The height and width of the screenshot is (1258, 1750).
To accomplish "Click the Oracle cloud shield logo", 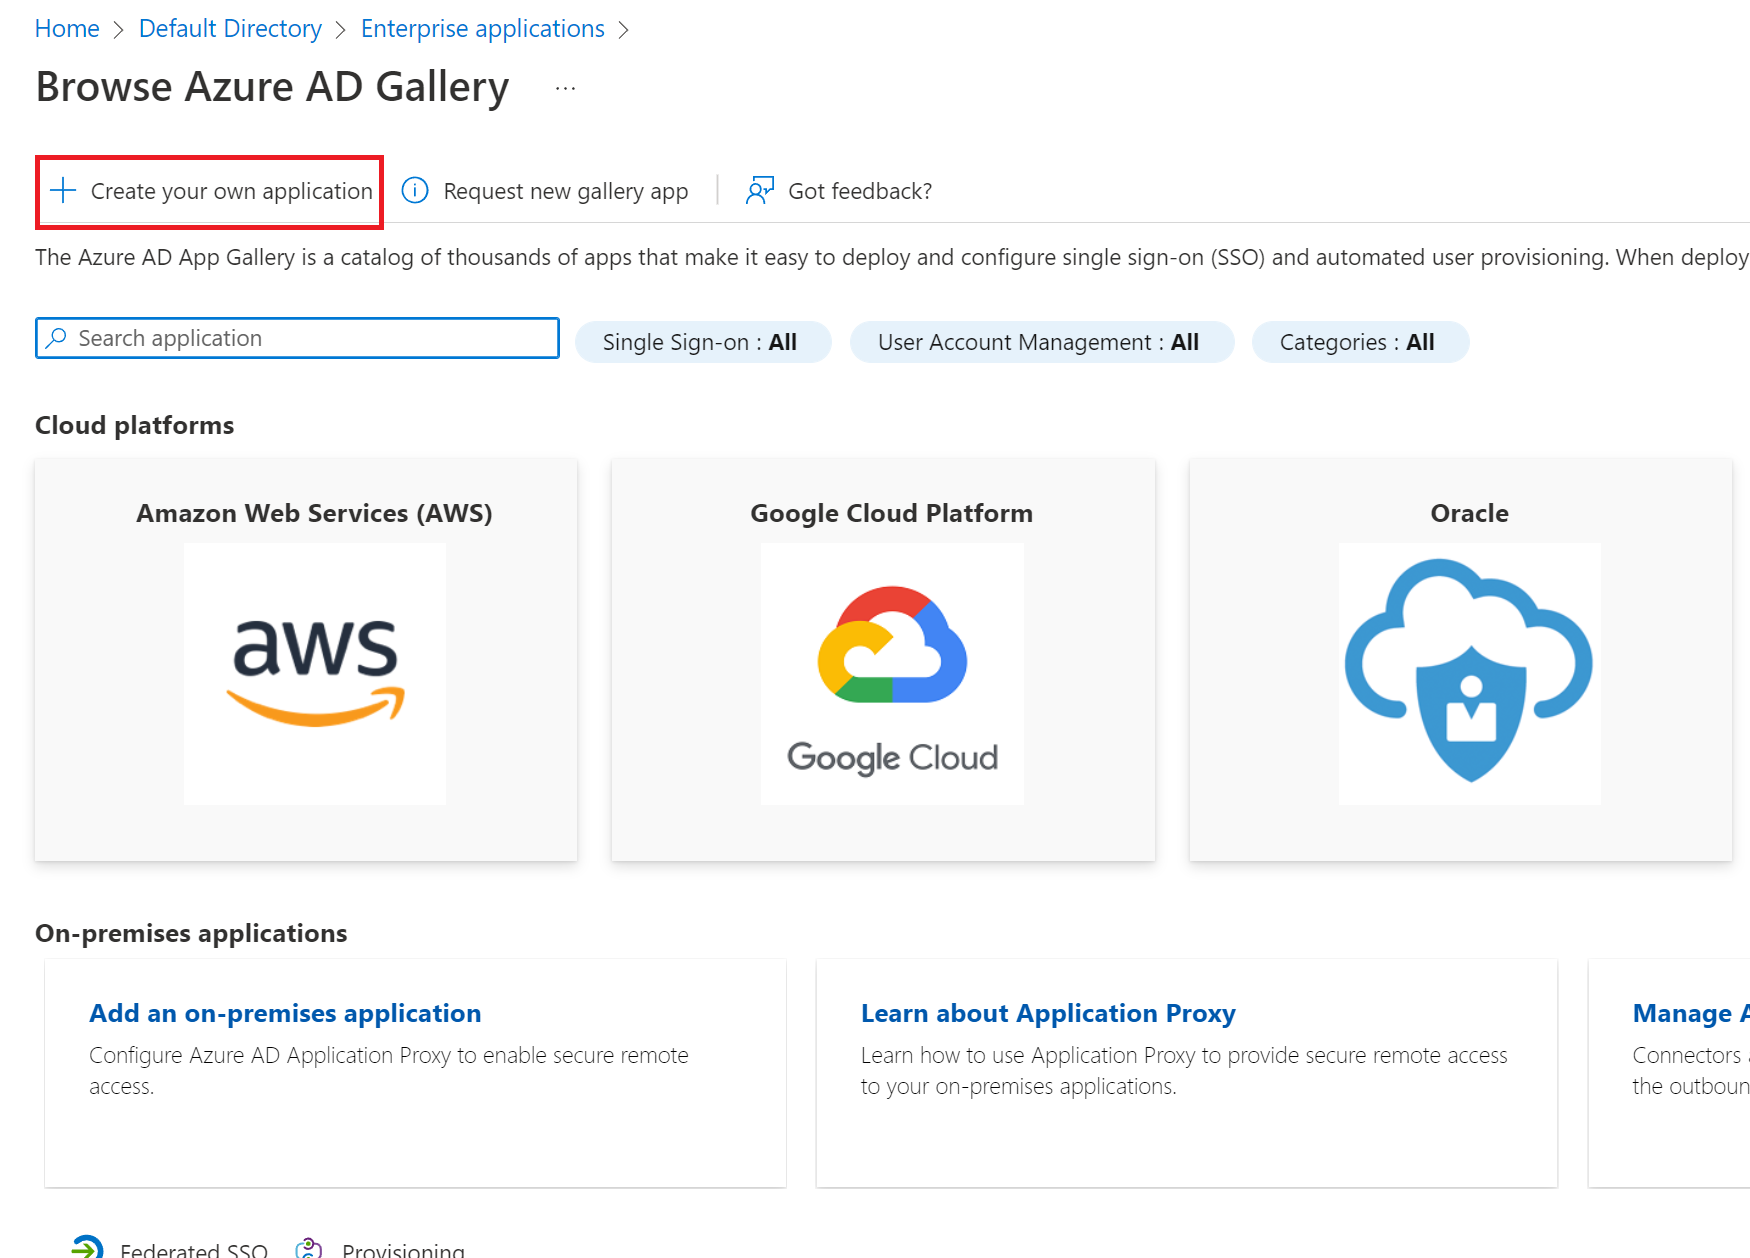I will click(1469, 674).
